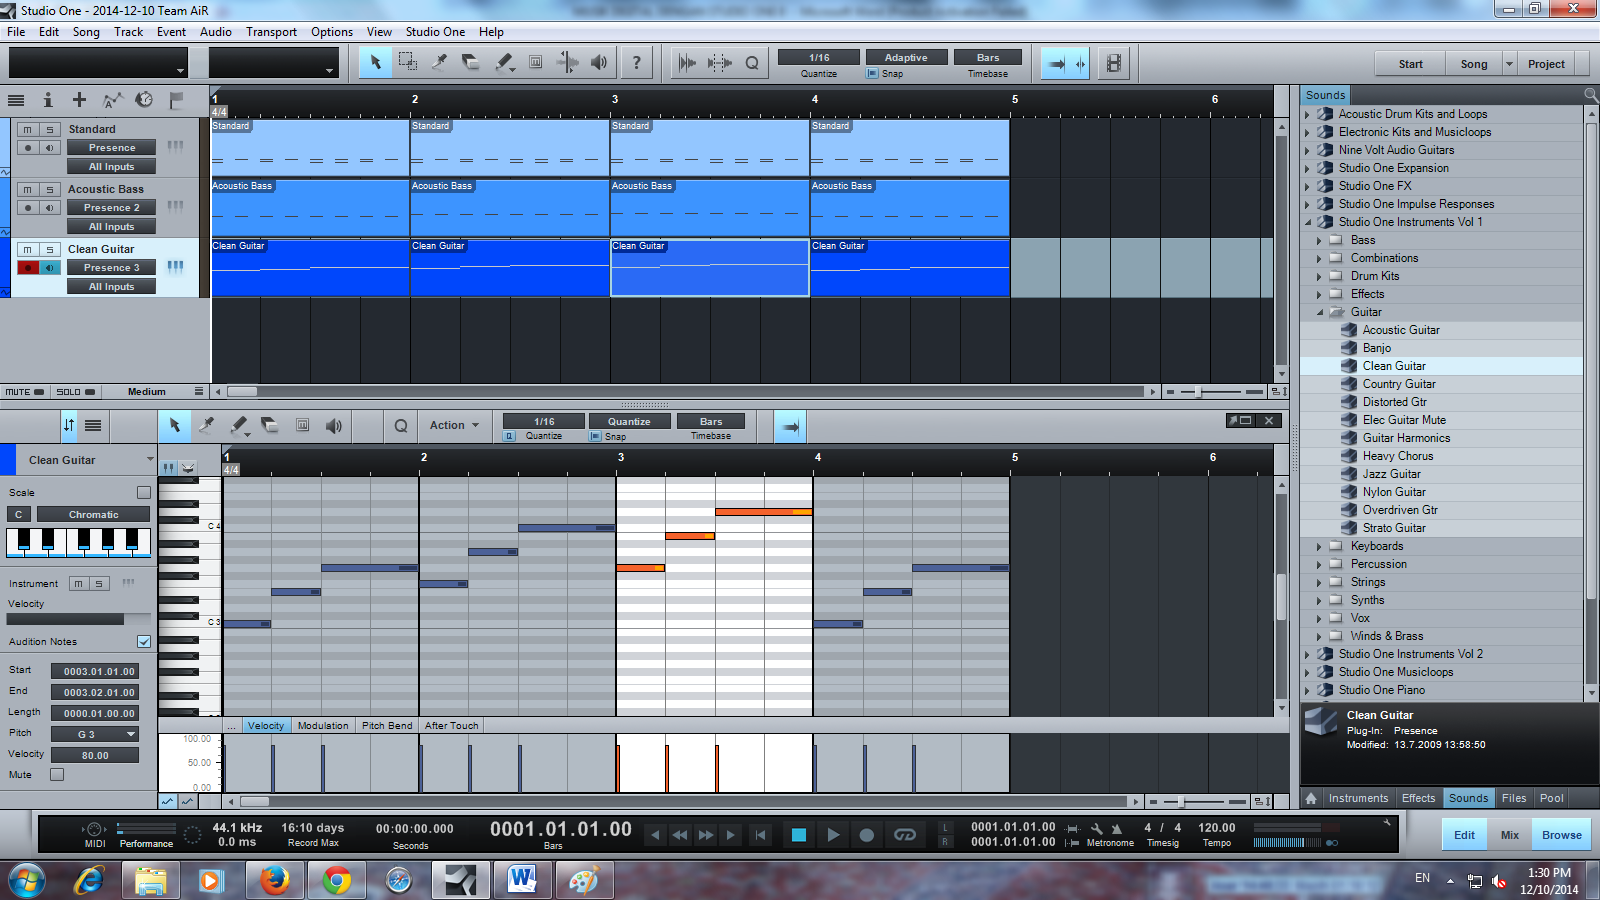Switch to the Instruments browser tab
Viewport: 1600px width, 900px height.
pos(1358,798)
